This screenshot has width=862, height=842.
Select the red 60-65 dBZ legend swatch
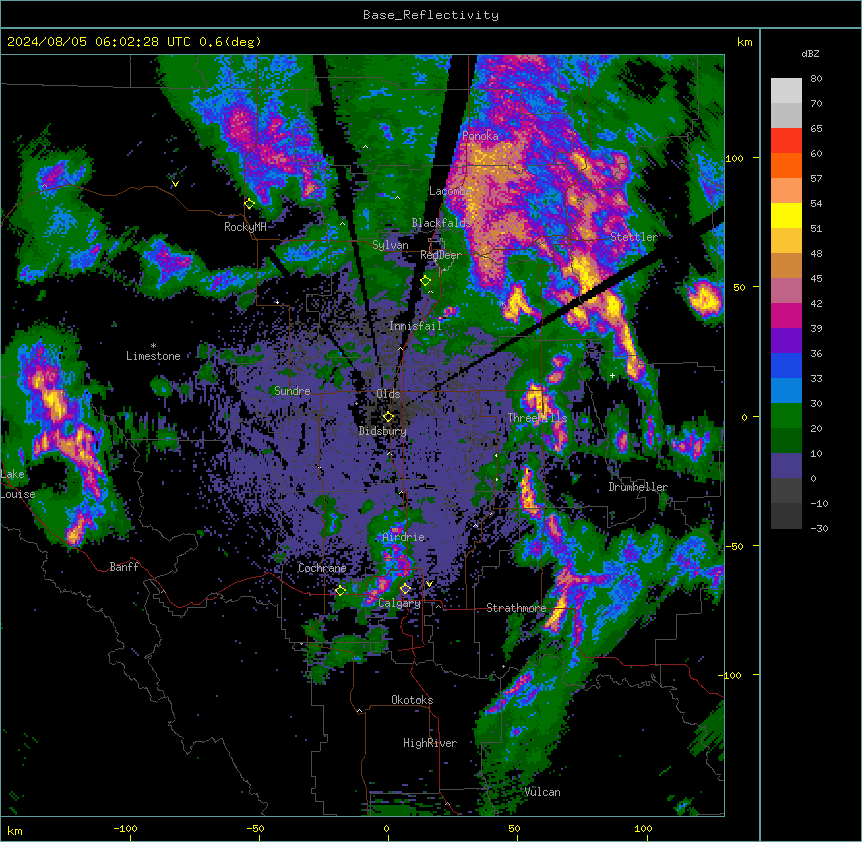(786, 141)
